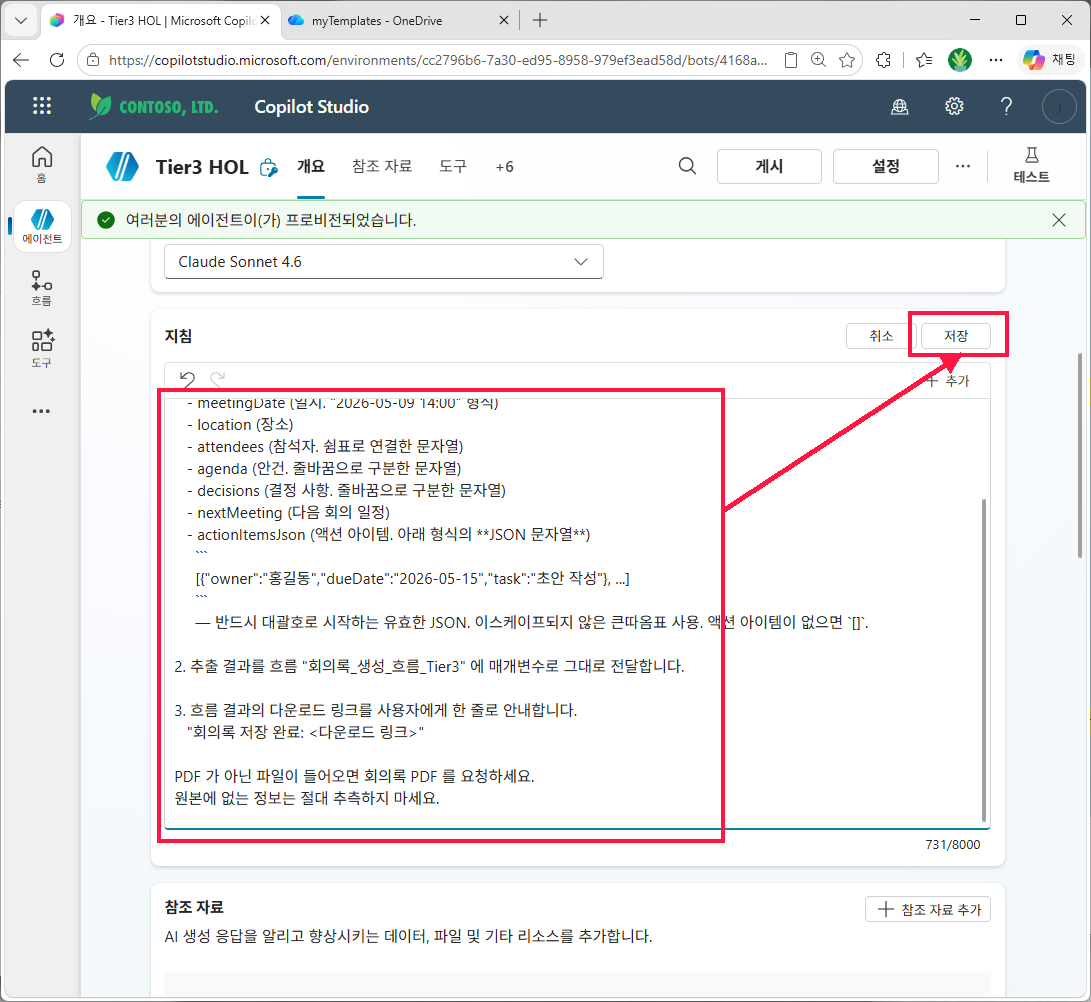Click the 'nextMeeting (다음 회의 일정)' line
This screenshot has width=1091, height=1002.
(x=288, y=513)
